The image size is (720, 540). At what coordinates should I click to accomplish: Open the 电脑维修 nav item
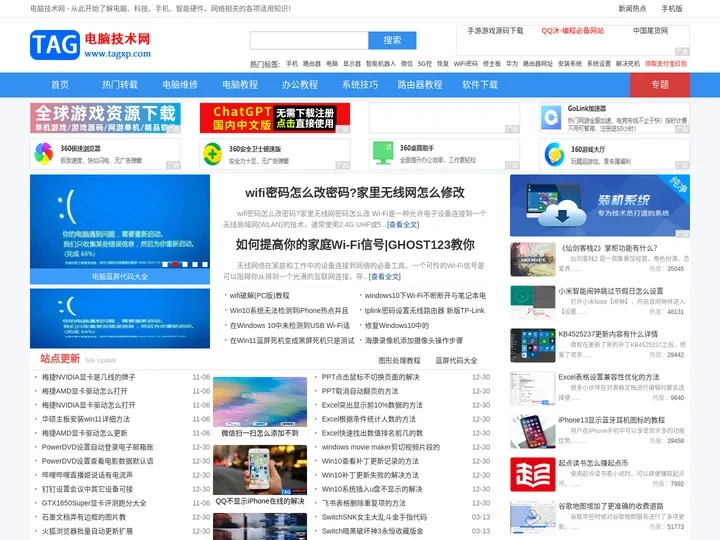click(180, 84)
